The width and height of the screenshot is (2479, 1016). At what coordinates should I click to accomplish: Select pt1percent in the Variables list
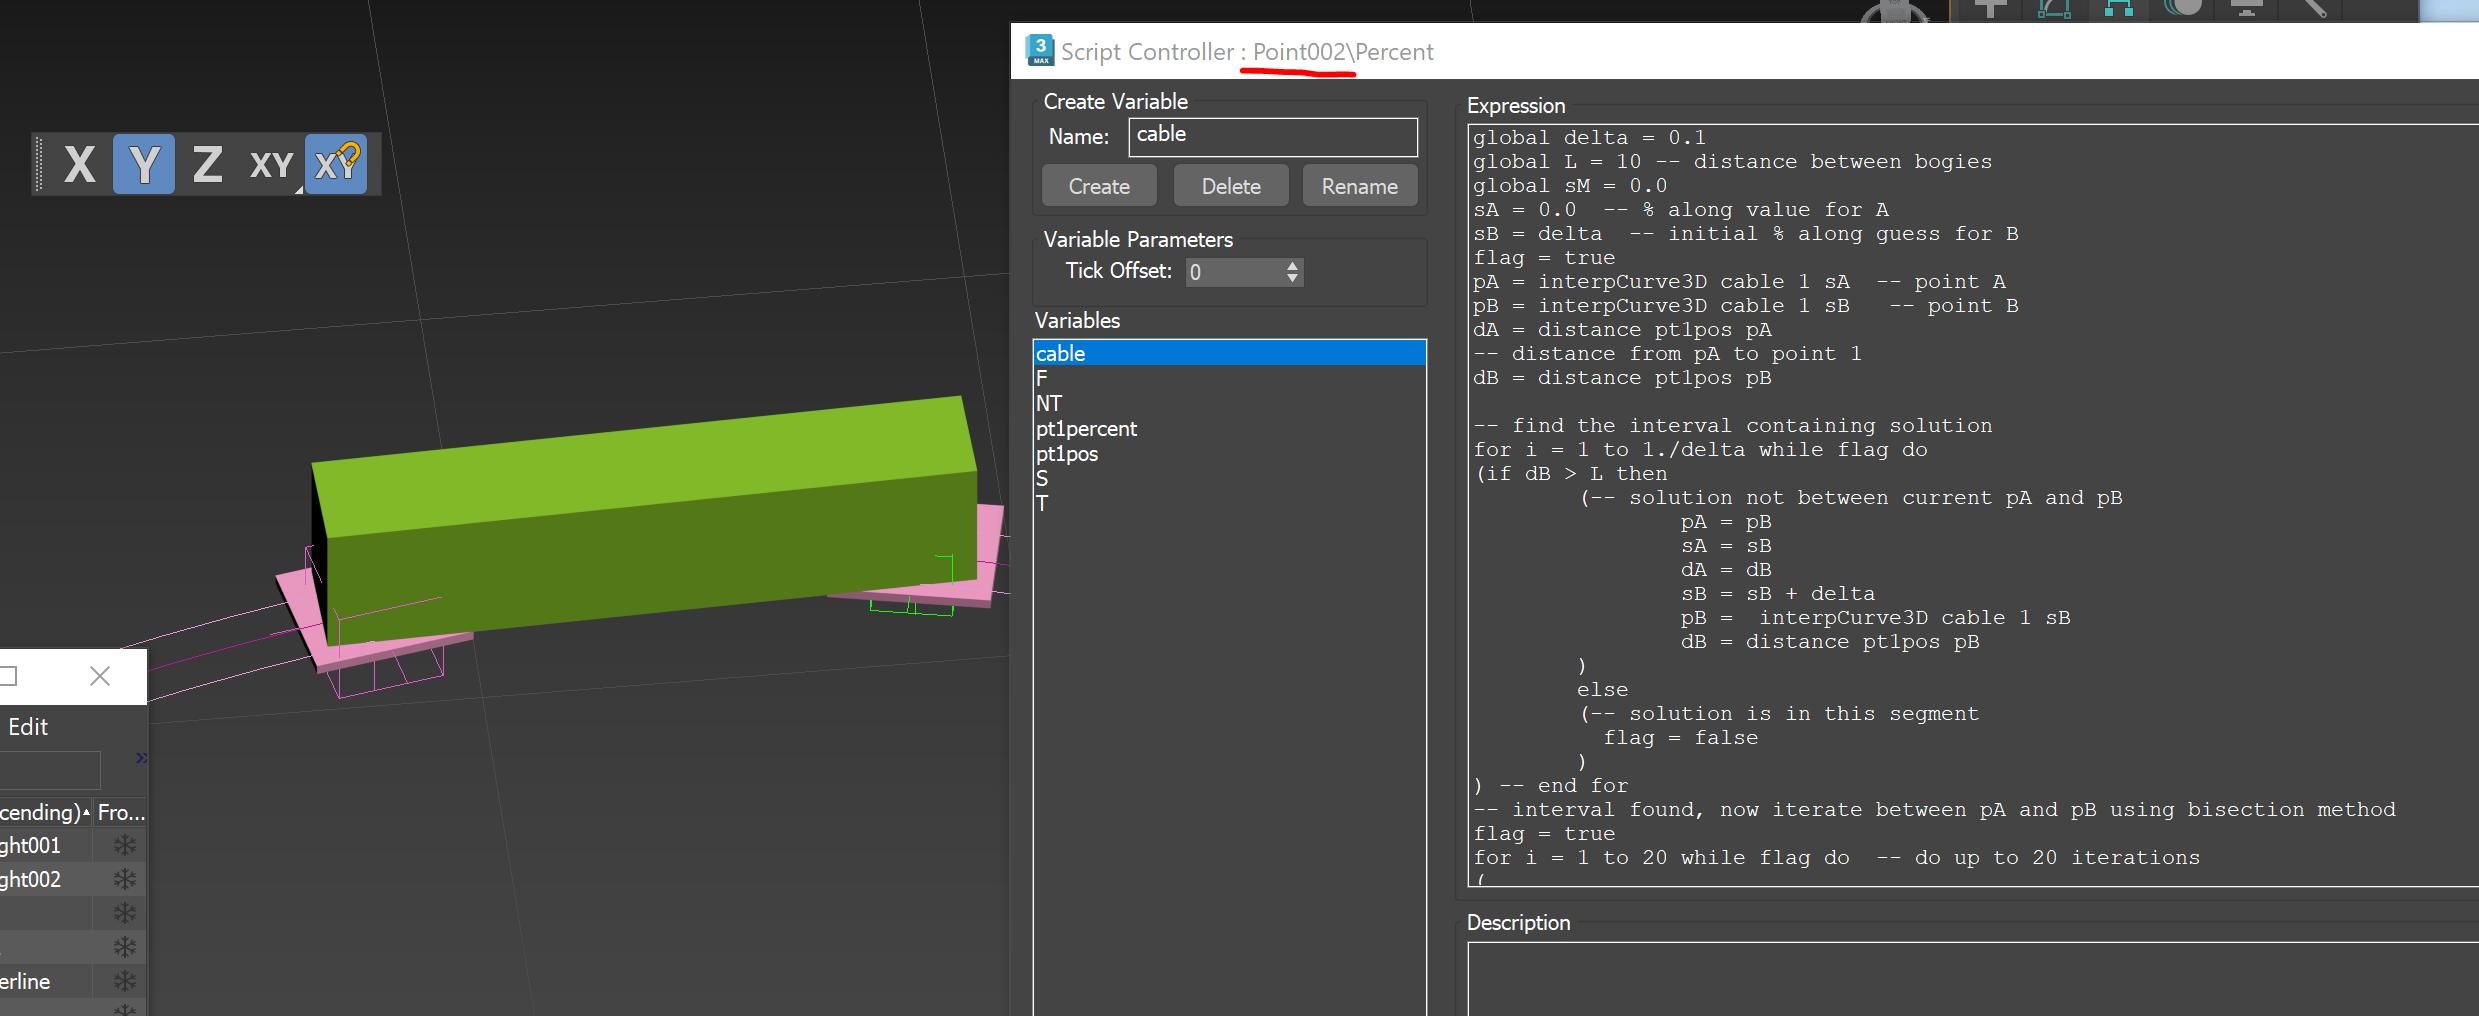tap(1086, 428)
